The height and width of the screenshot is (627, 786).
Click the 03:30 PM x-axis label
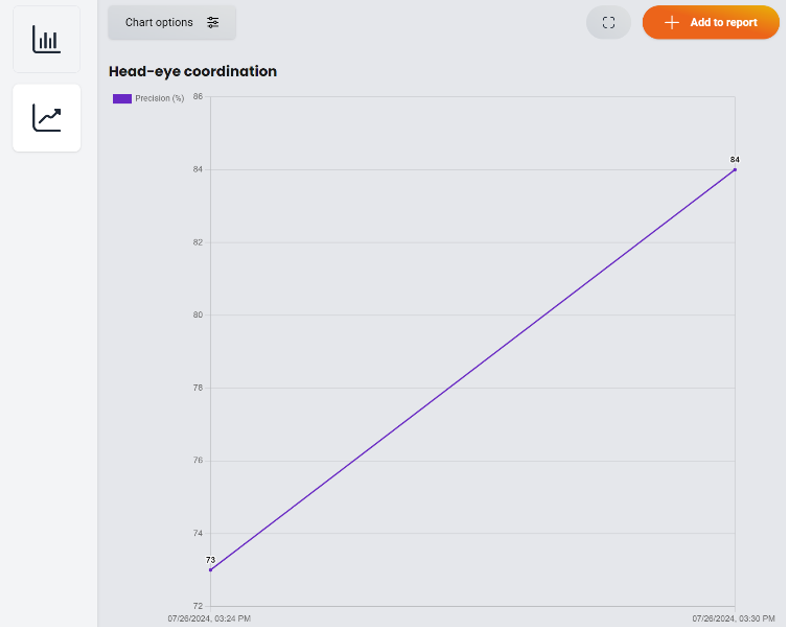pyautogui.click(x=733, y=618)
